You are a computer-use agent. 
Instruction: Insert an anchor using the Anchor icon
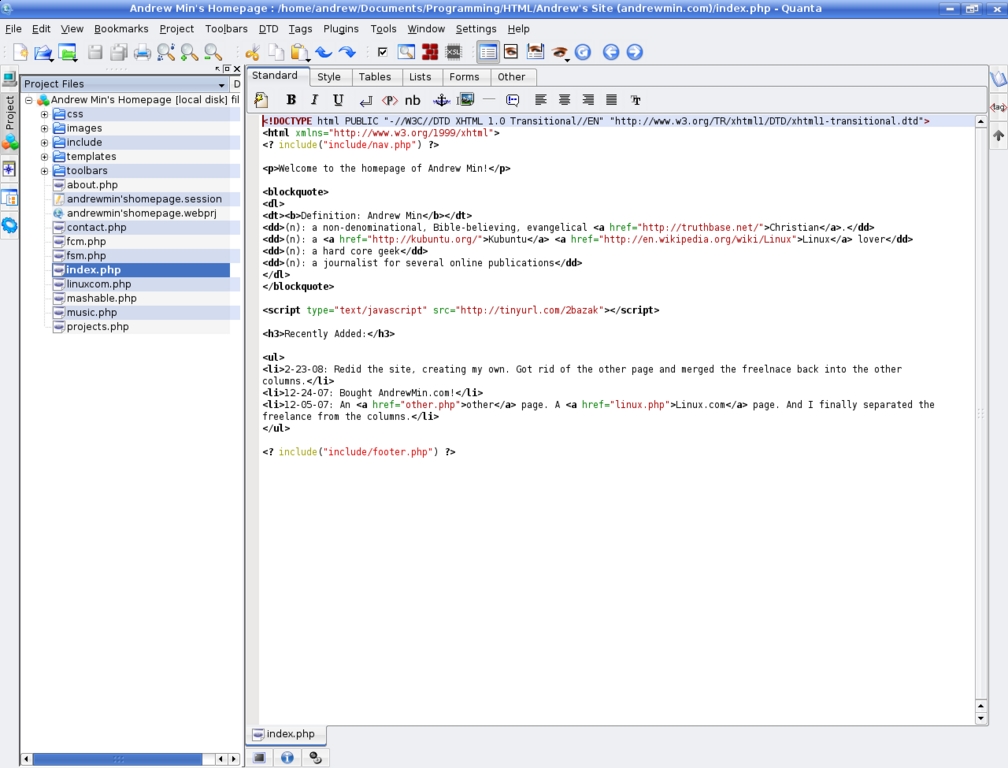click(440, 100)
